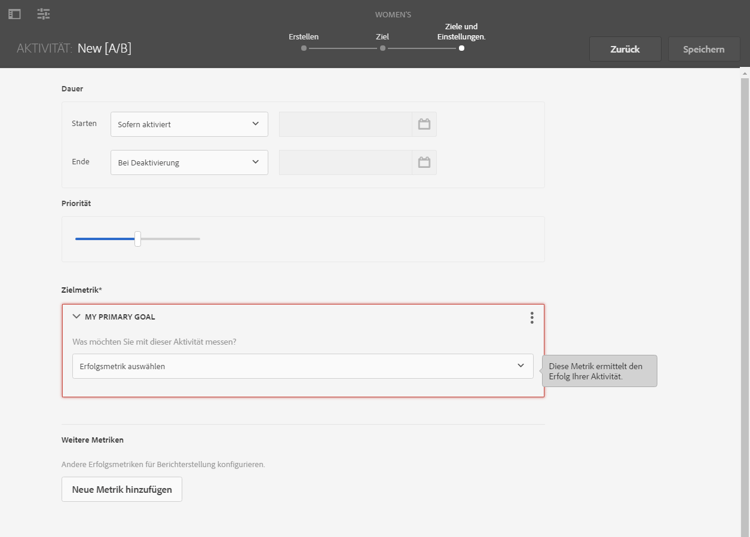Click the 'Dauer' heading
This screenshot has height=537, width=750.
pos(72,88)
